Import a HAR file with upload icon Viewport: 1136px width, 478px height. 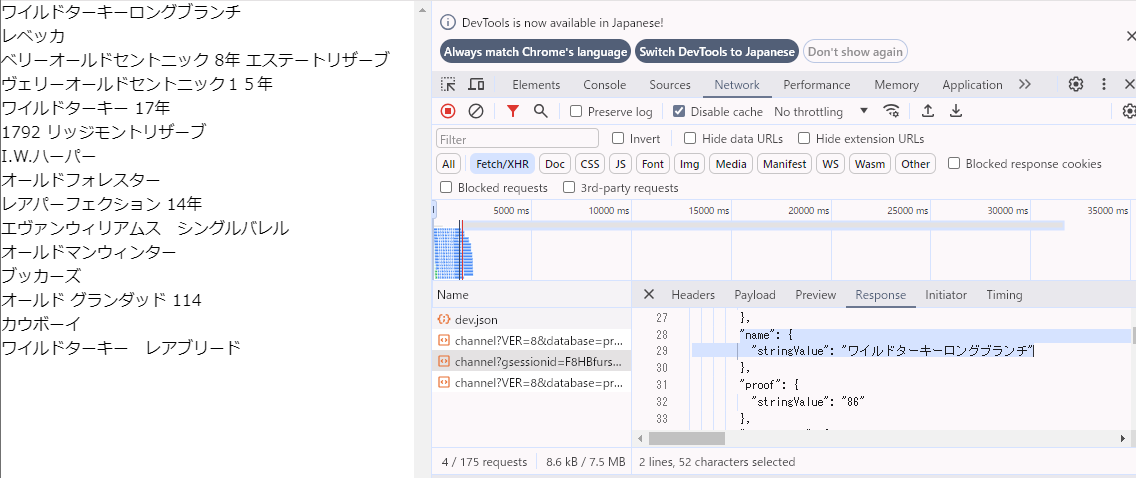click(927, 111)
